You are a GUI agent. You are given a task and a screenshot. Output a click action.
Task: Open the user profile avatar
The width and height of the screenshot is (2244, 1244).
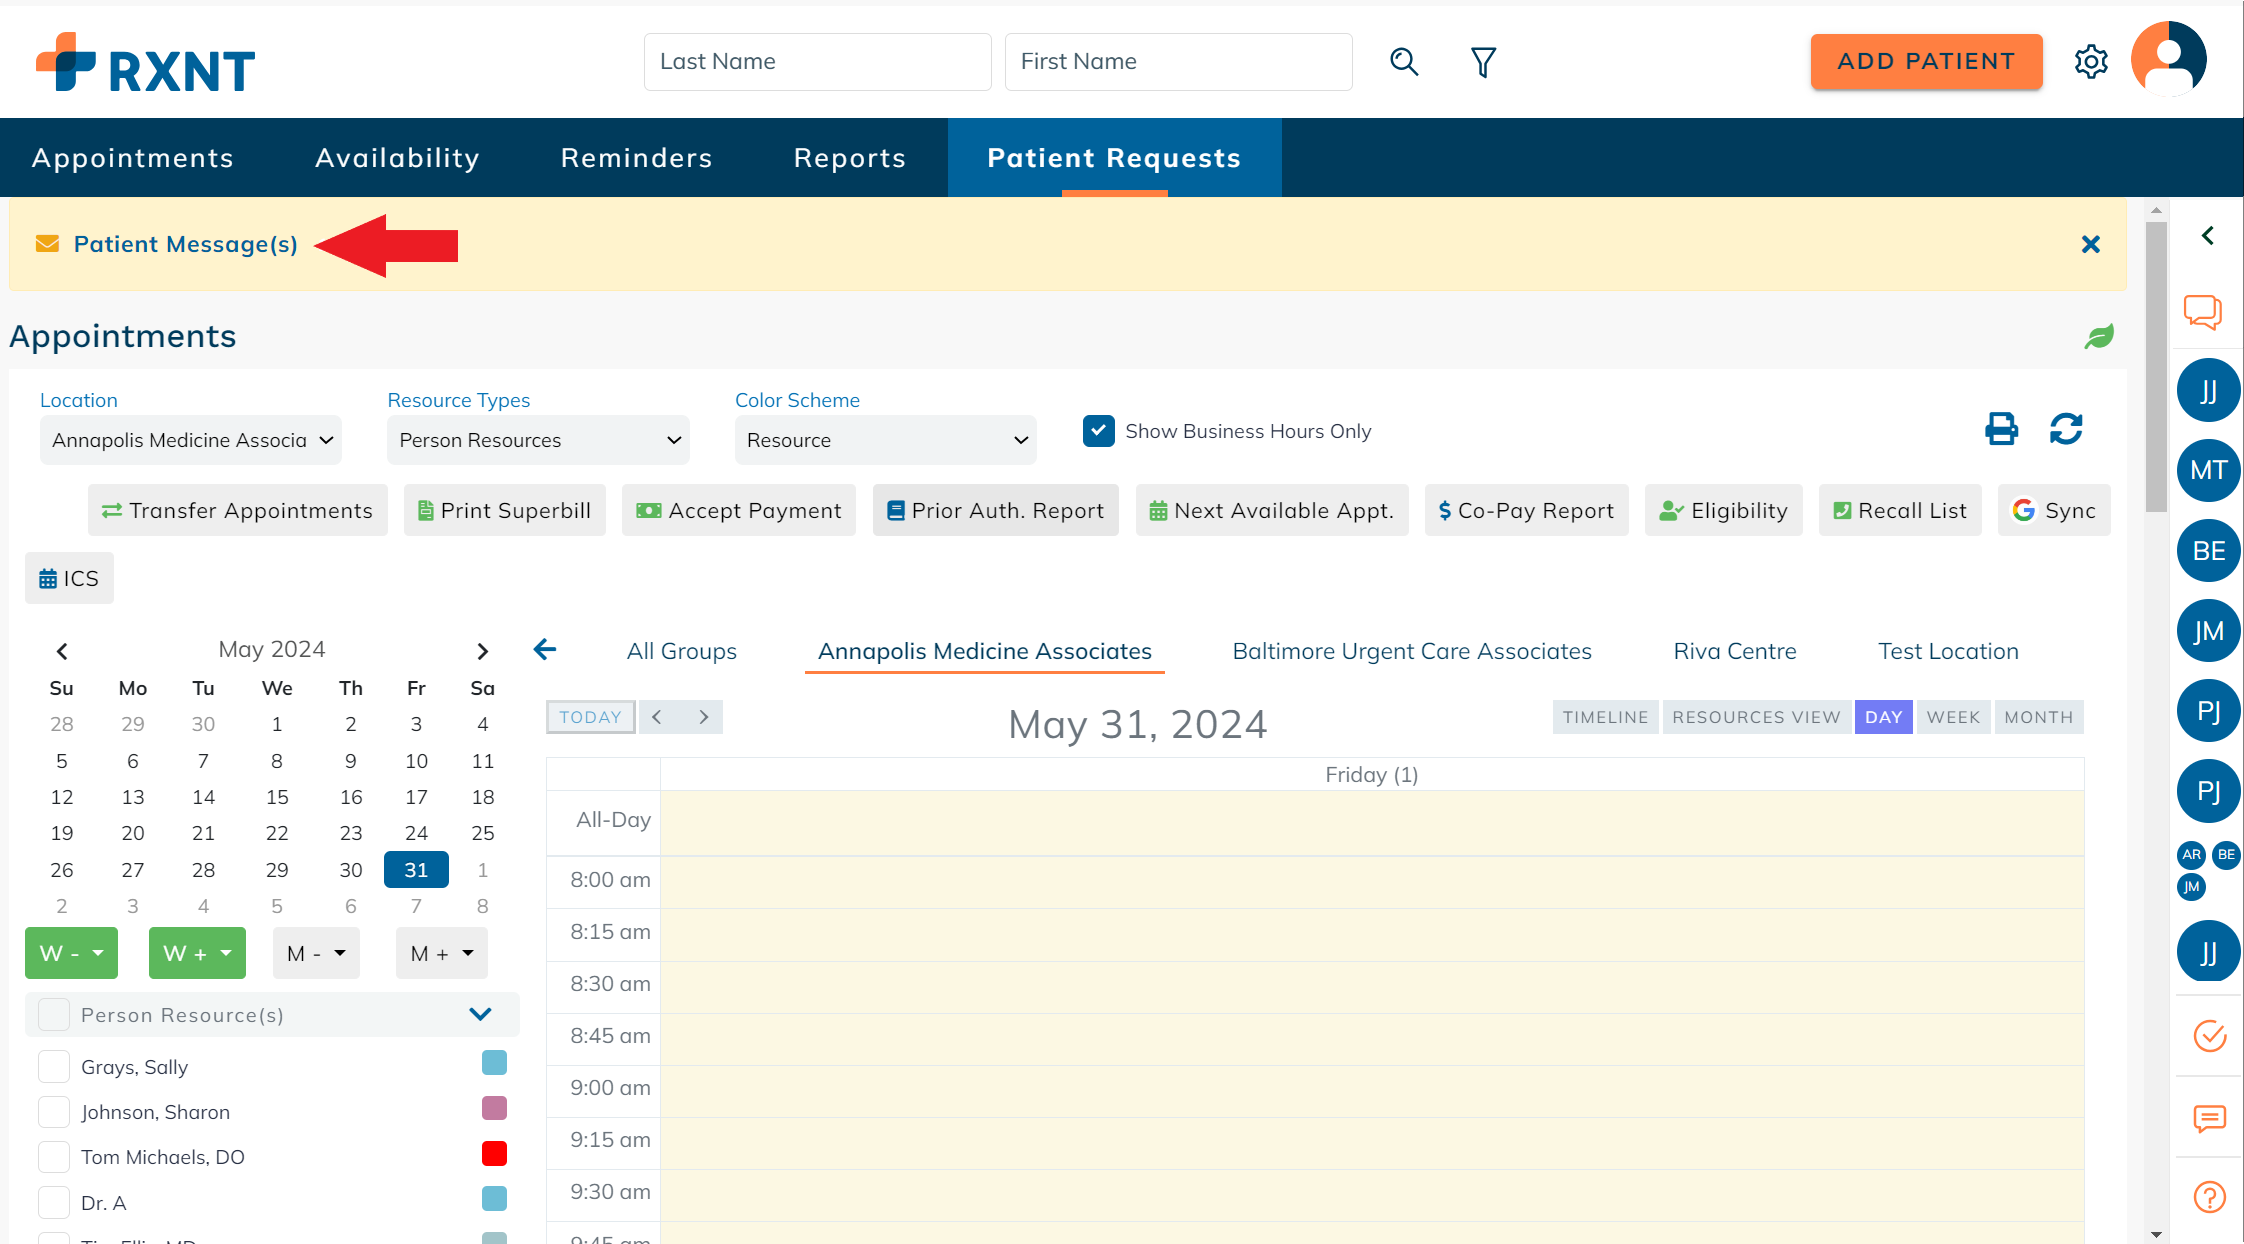pos(2168,59)
